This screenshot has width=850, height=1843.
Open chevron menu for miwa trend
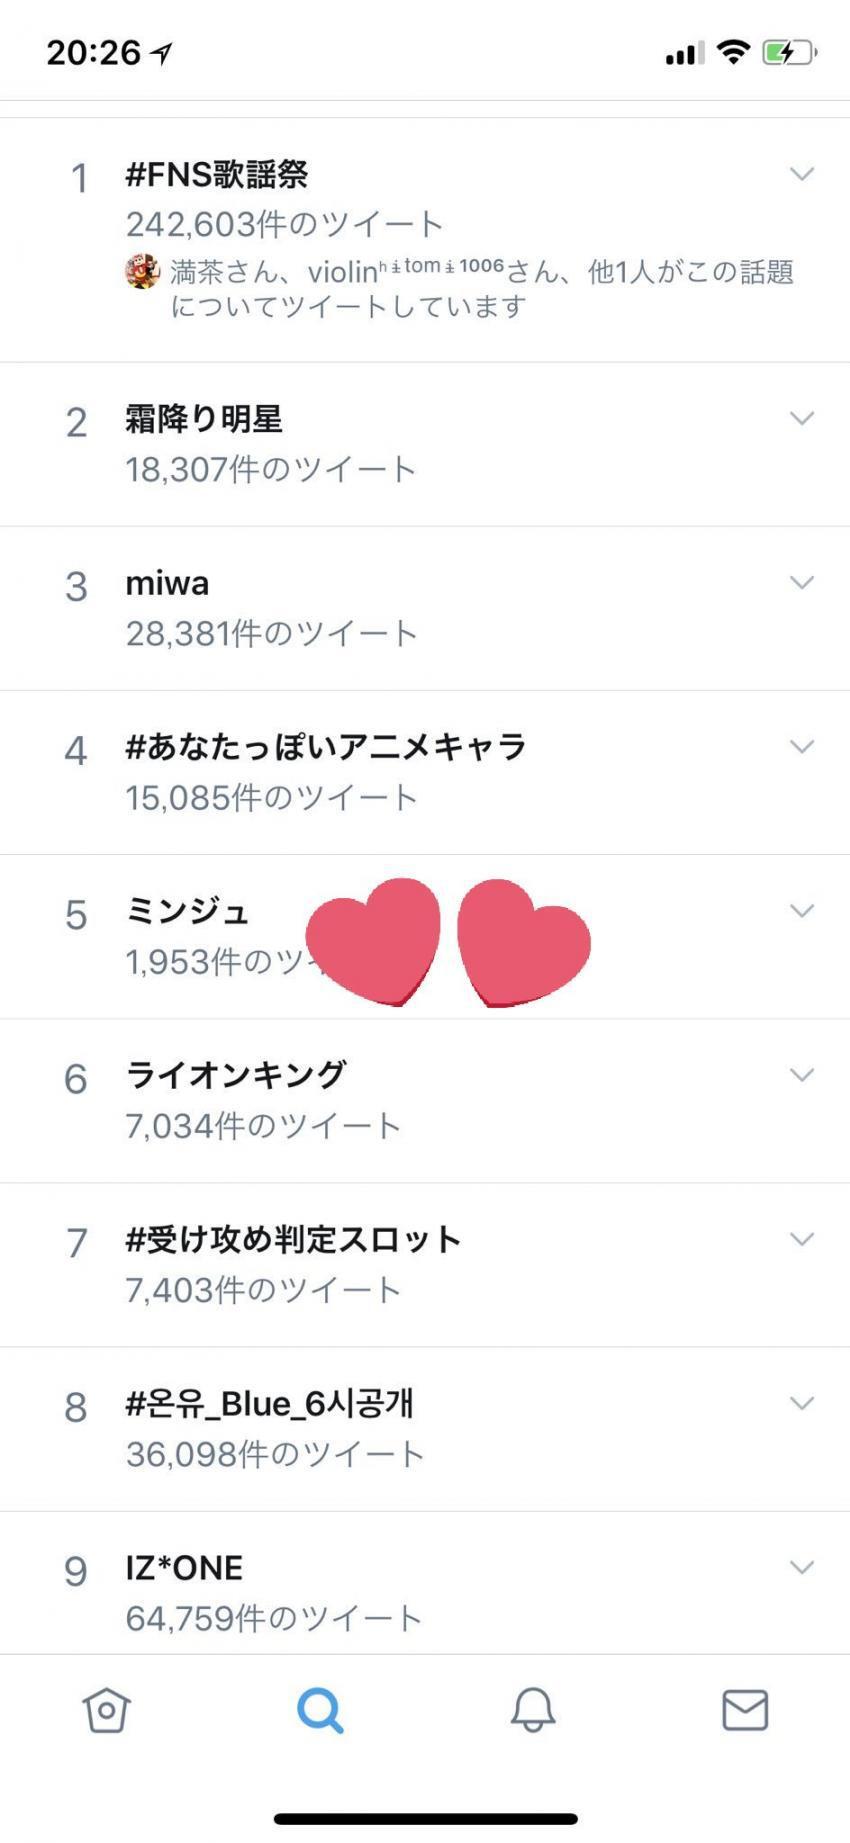tap(801, 583)
